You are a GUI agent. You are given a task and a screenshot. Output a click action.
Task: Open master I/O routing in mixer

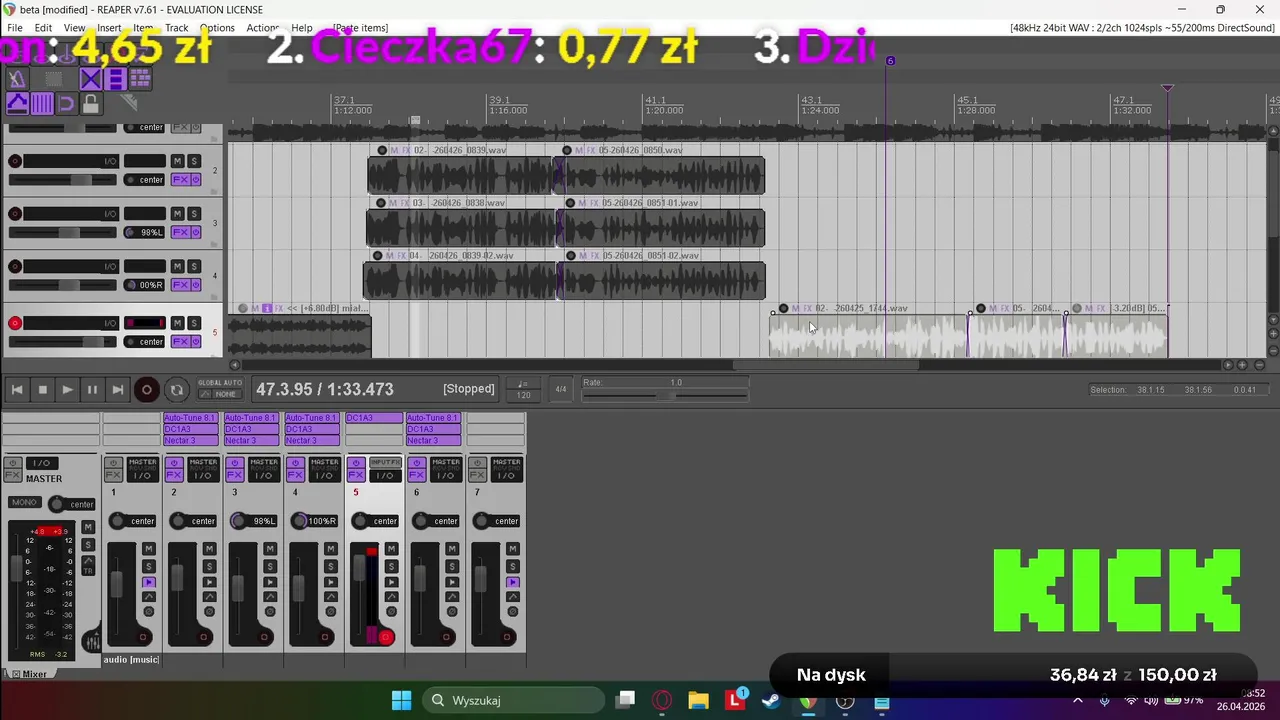(42, 463)
